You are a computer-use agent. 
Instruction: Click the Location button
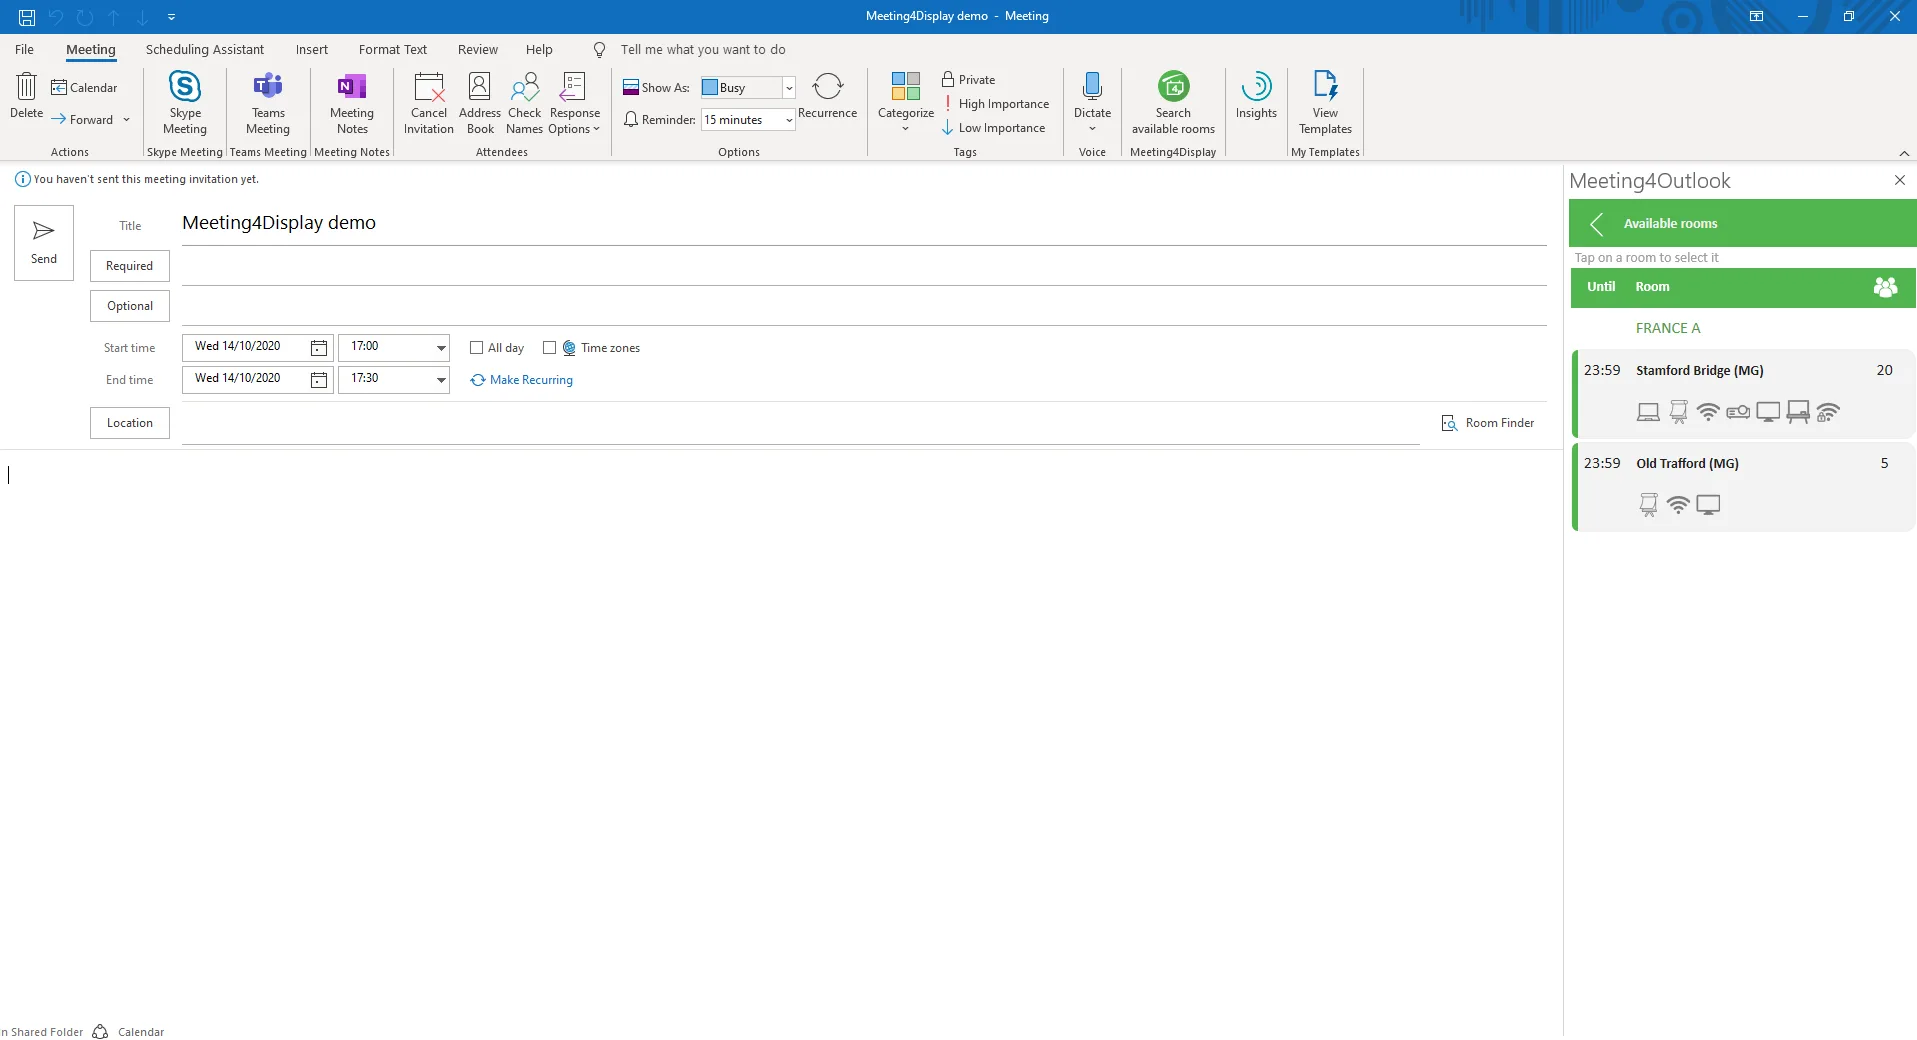(x=130, y=423)
